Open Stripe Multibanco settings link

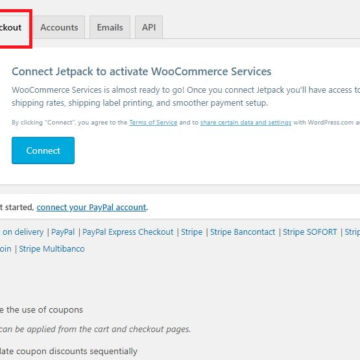click(52, 249)
